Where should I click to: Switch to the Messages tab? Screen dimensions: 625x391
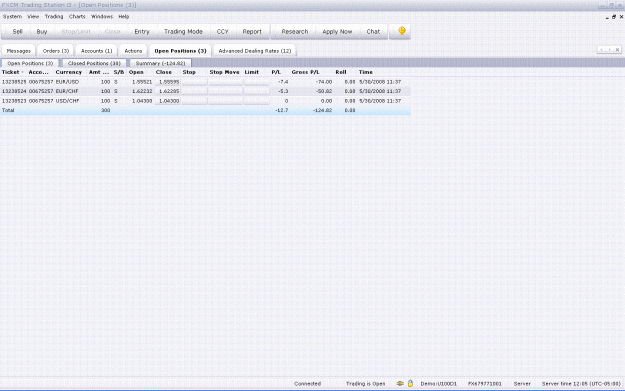18,51
